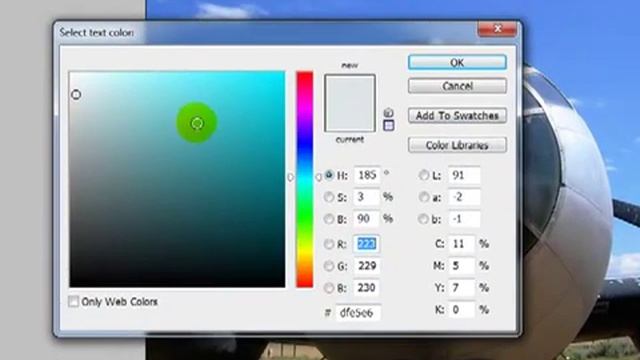The height and width of the screenshot is (360, 640).
Task: Cancel the text color dialog
Action: click(x=457, y=86)
